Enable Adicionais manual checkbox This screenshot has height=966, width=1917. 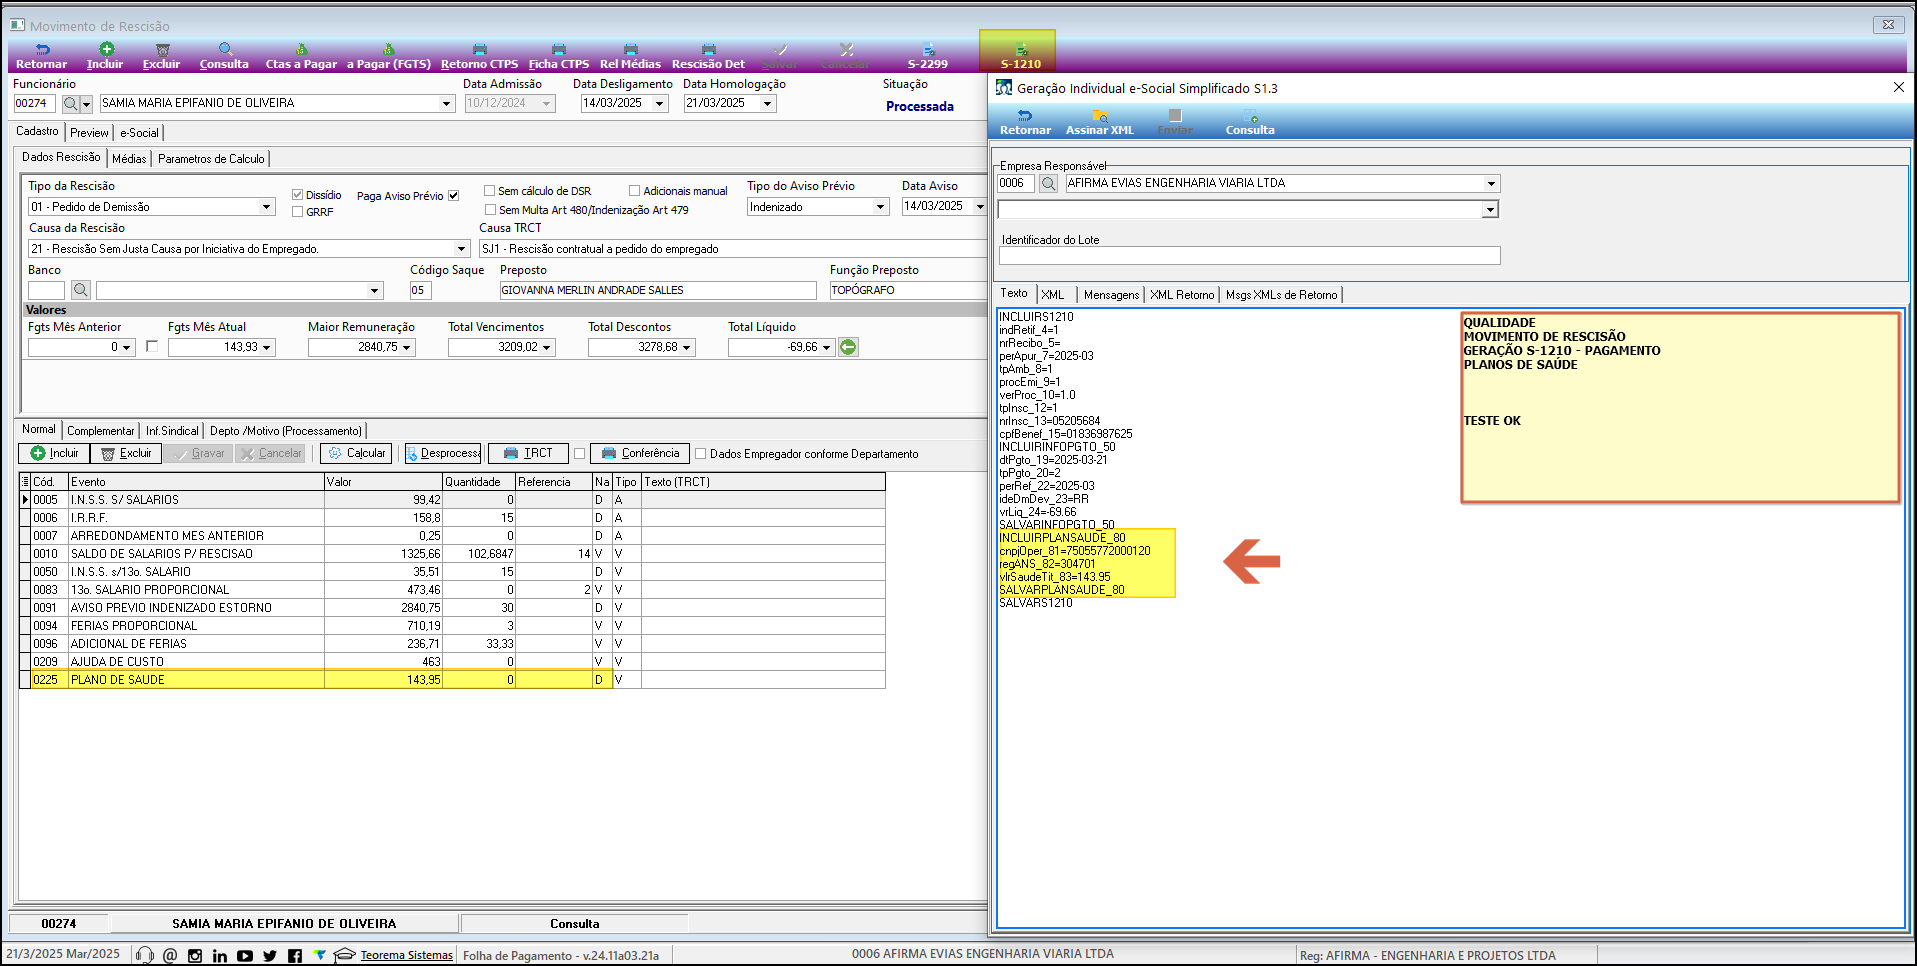[x=634, y=191]
